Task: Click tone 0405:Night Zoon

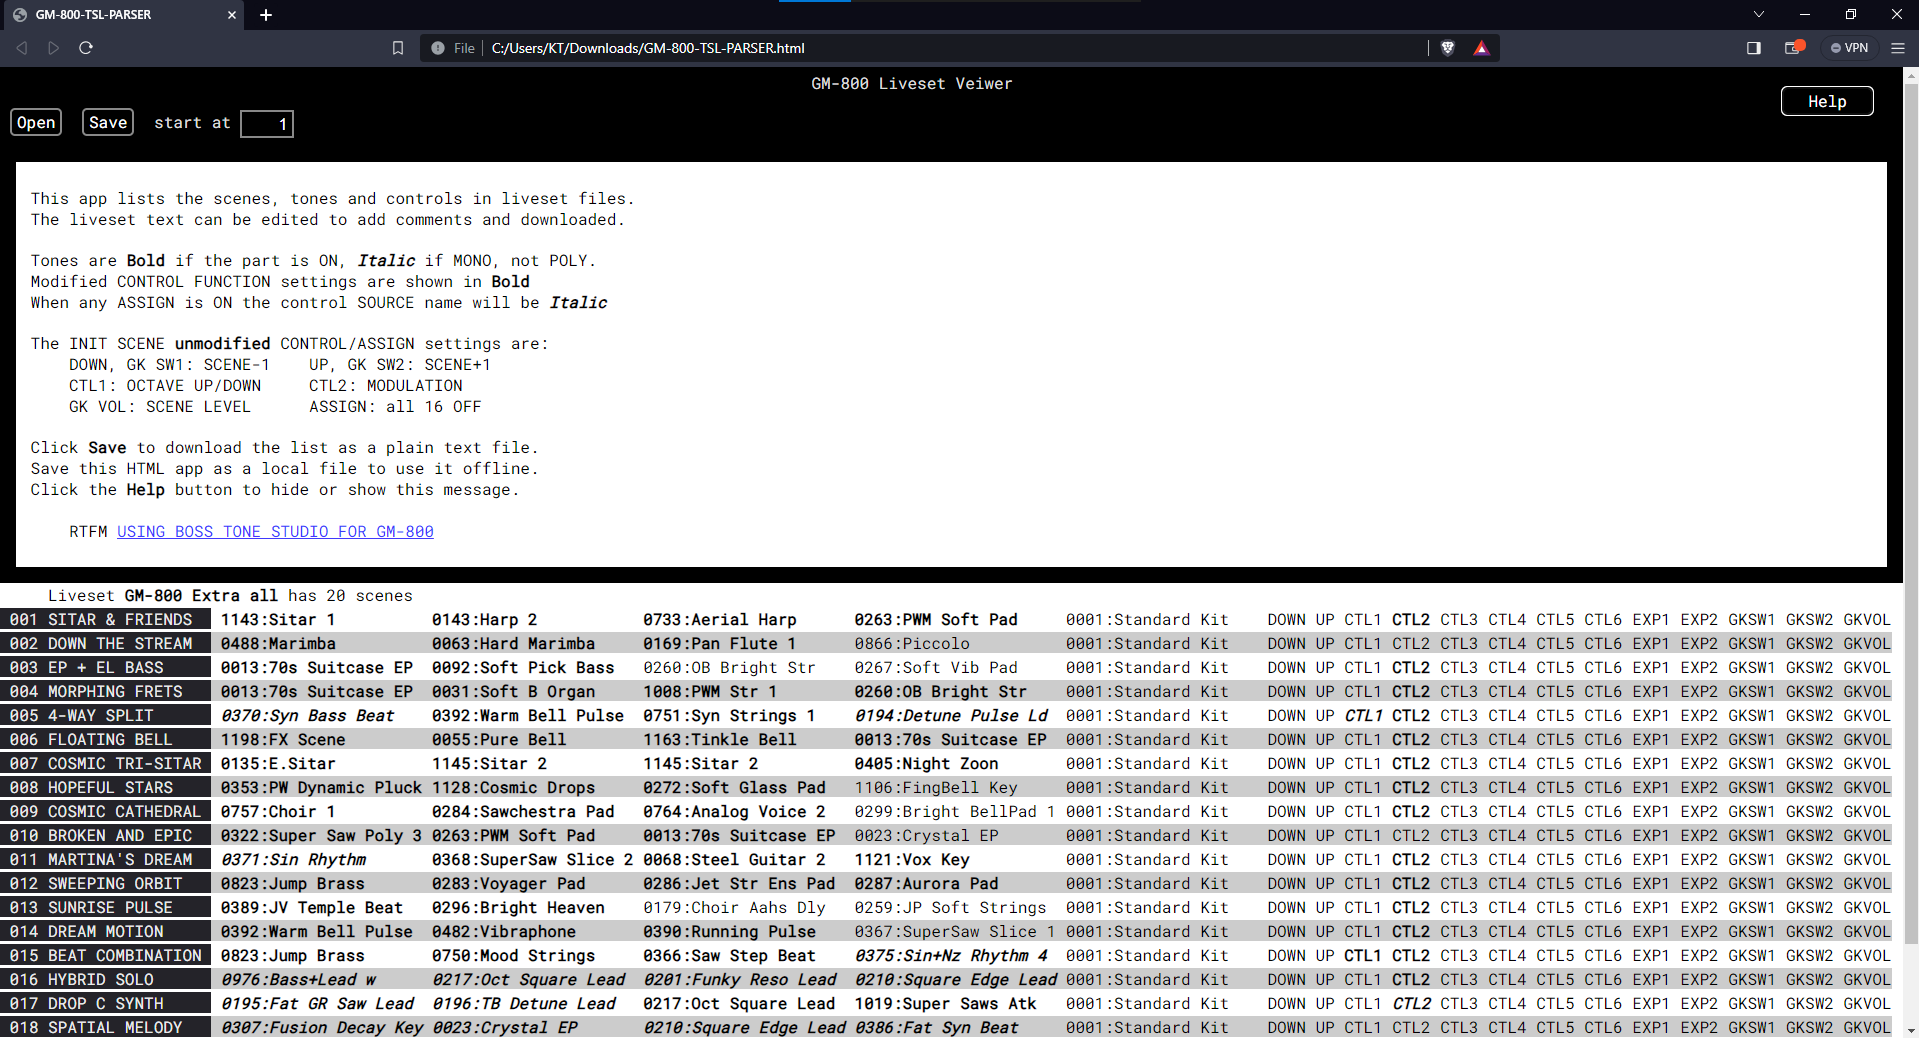Action: pyautogui.click(x=926, y=764)
